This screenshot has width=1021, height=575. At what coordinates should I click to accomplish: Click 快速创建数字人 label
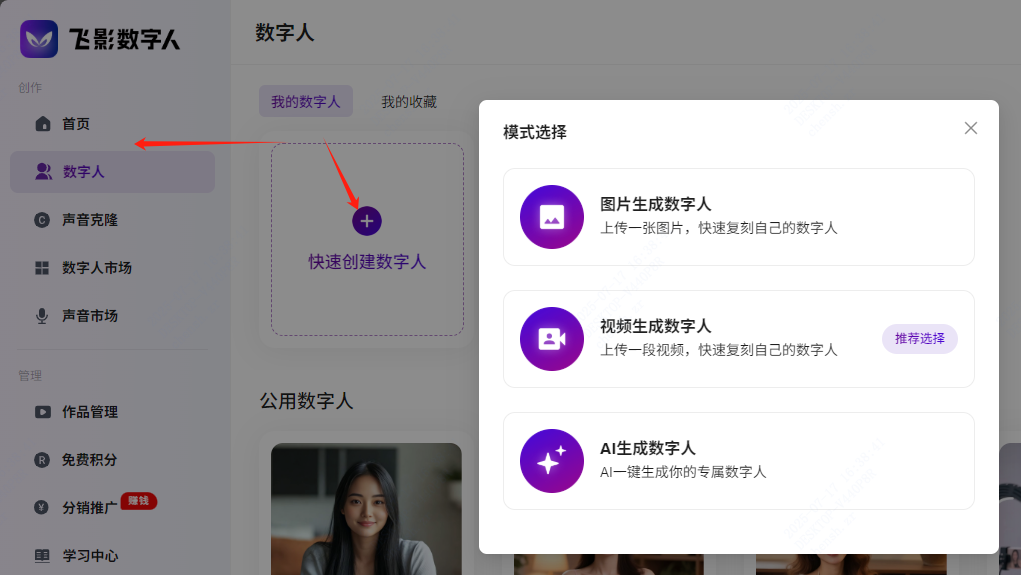(367, 262)
